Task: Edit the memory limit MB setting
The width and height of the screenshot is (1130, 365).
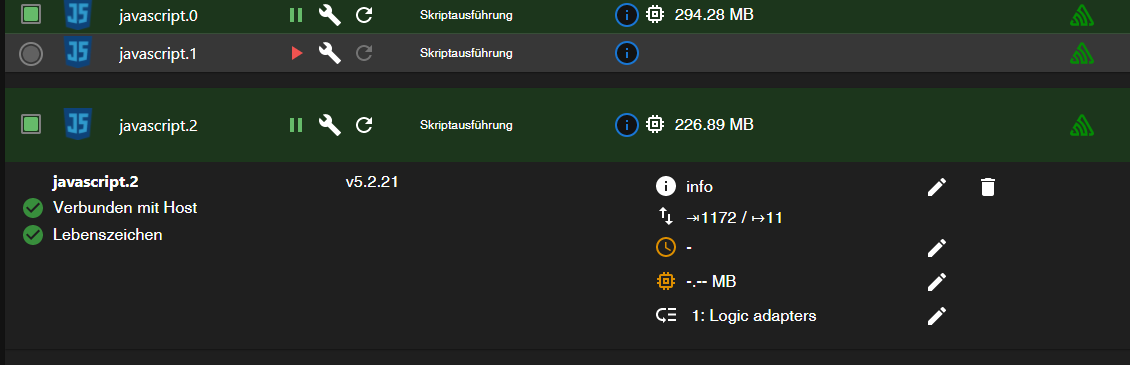Action: point(936,281)
